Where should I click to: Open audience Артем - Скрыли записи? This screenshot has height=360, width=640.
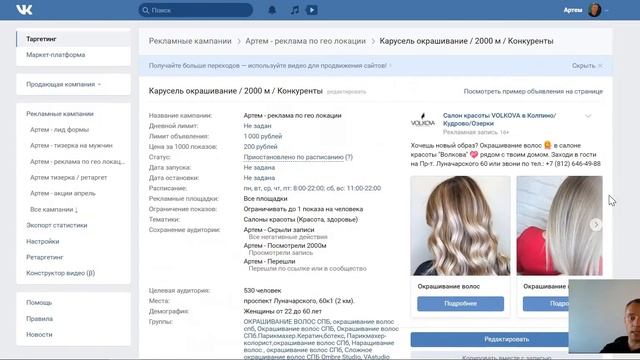(279, 230)
